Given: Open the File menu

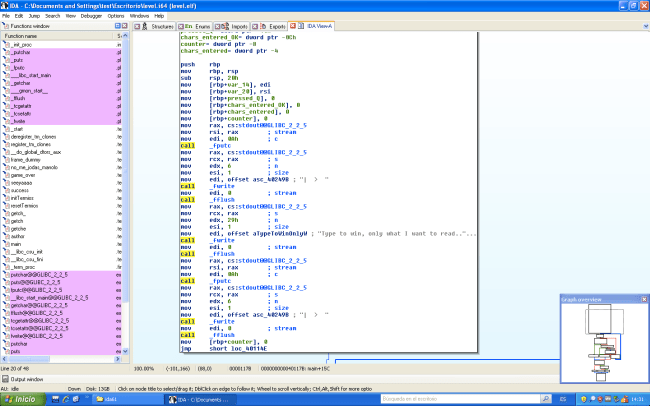Looking at the screenshot, I should pyautogui.click(x=8, y=16).
